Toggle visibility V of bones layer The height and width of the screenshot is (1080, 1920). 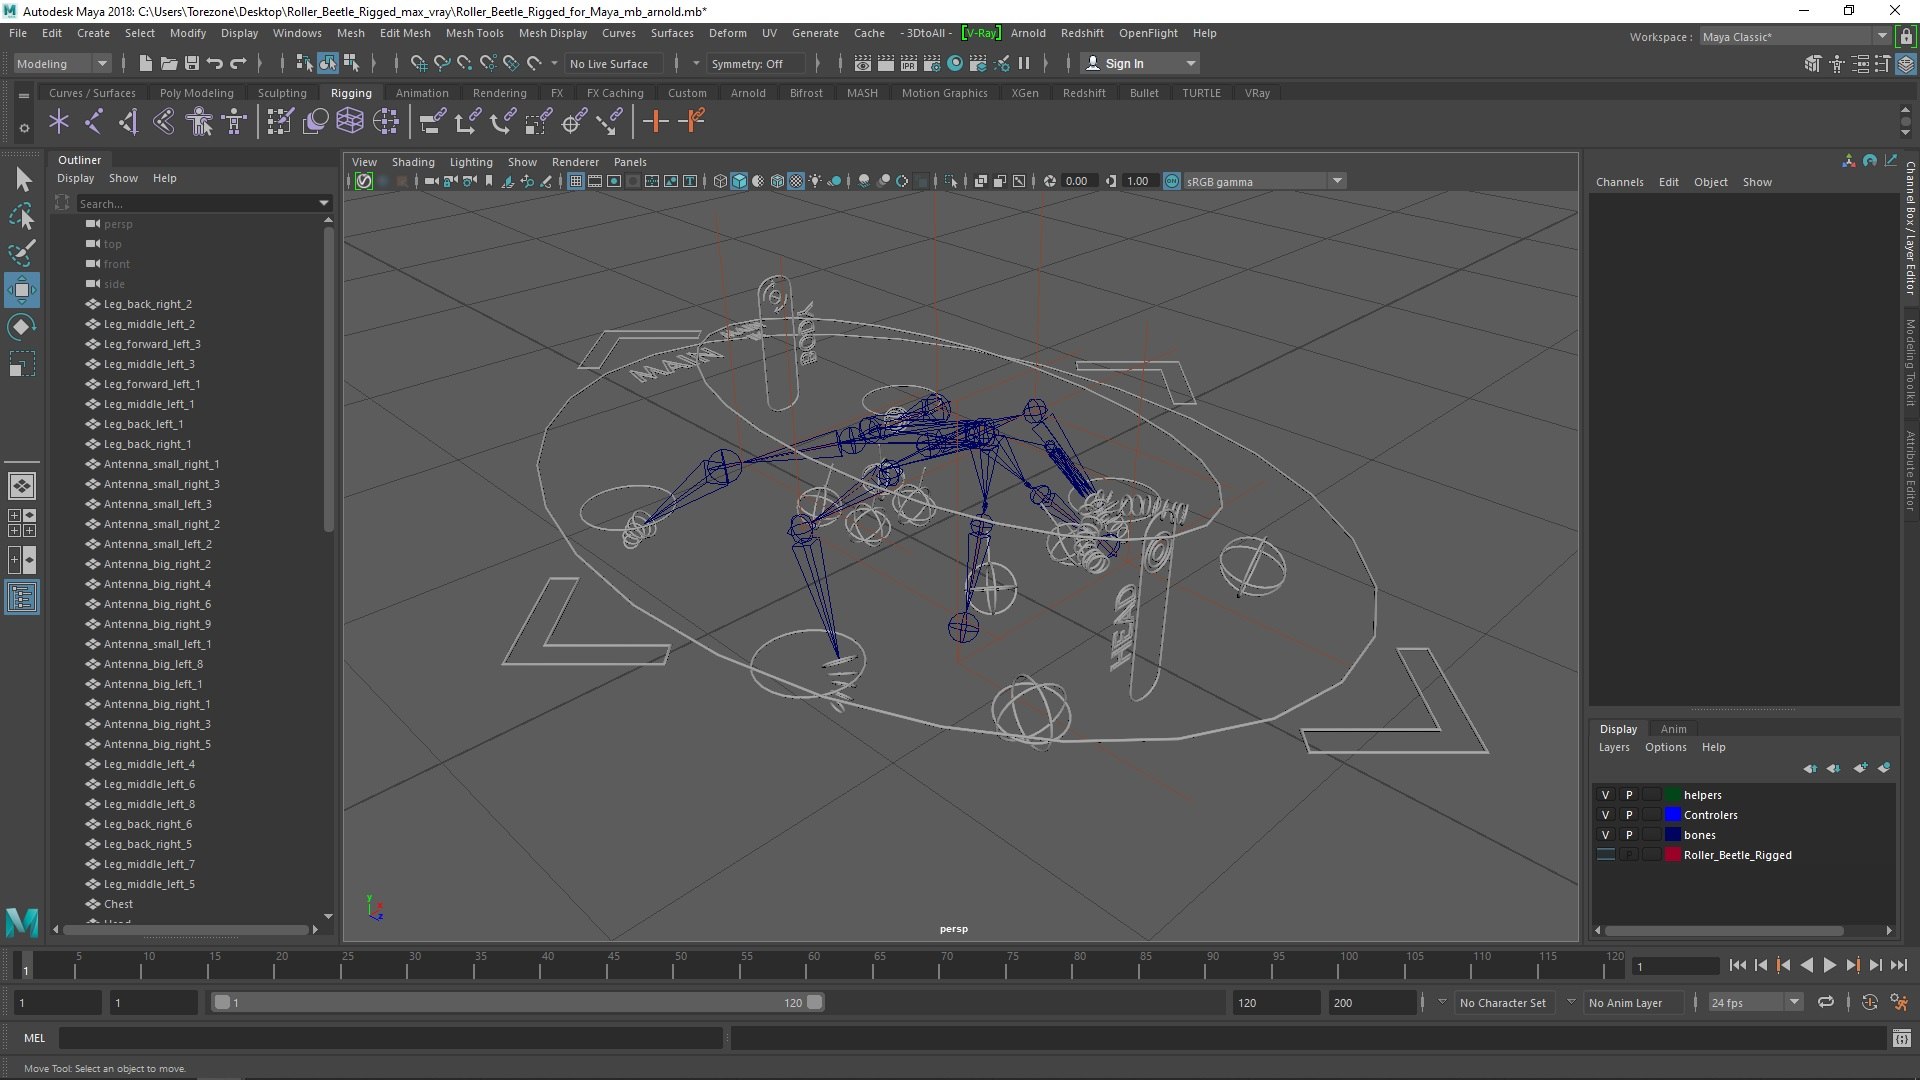1606,835
